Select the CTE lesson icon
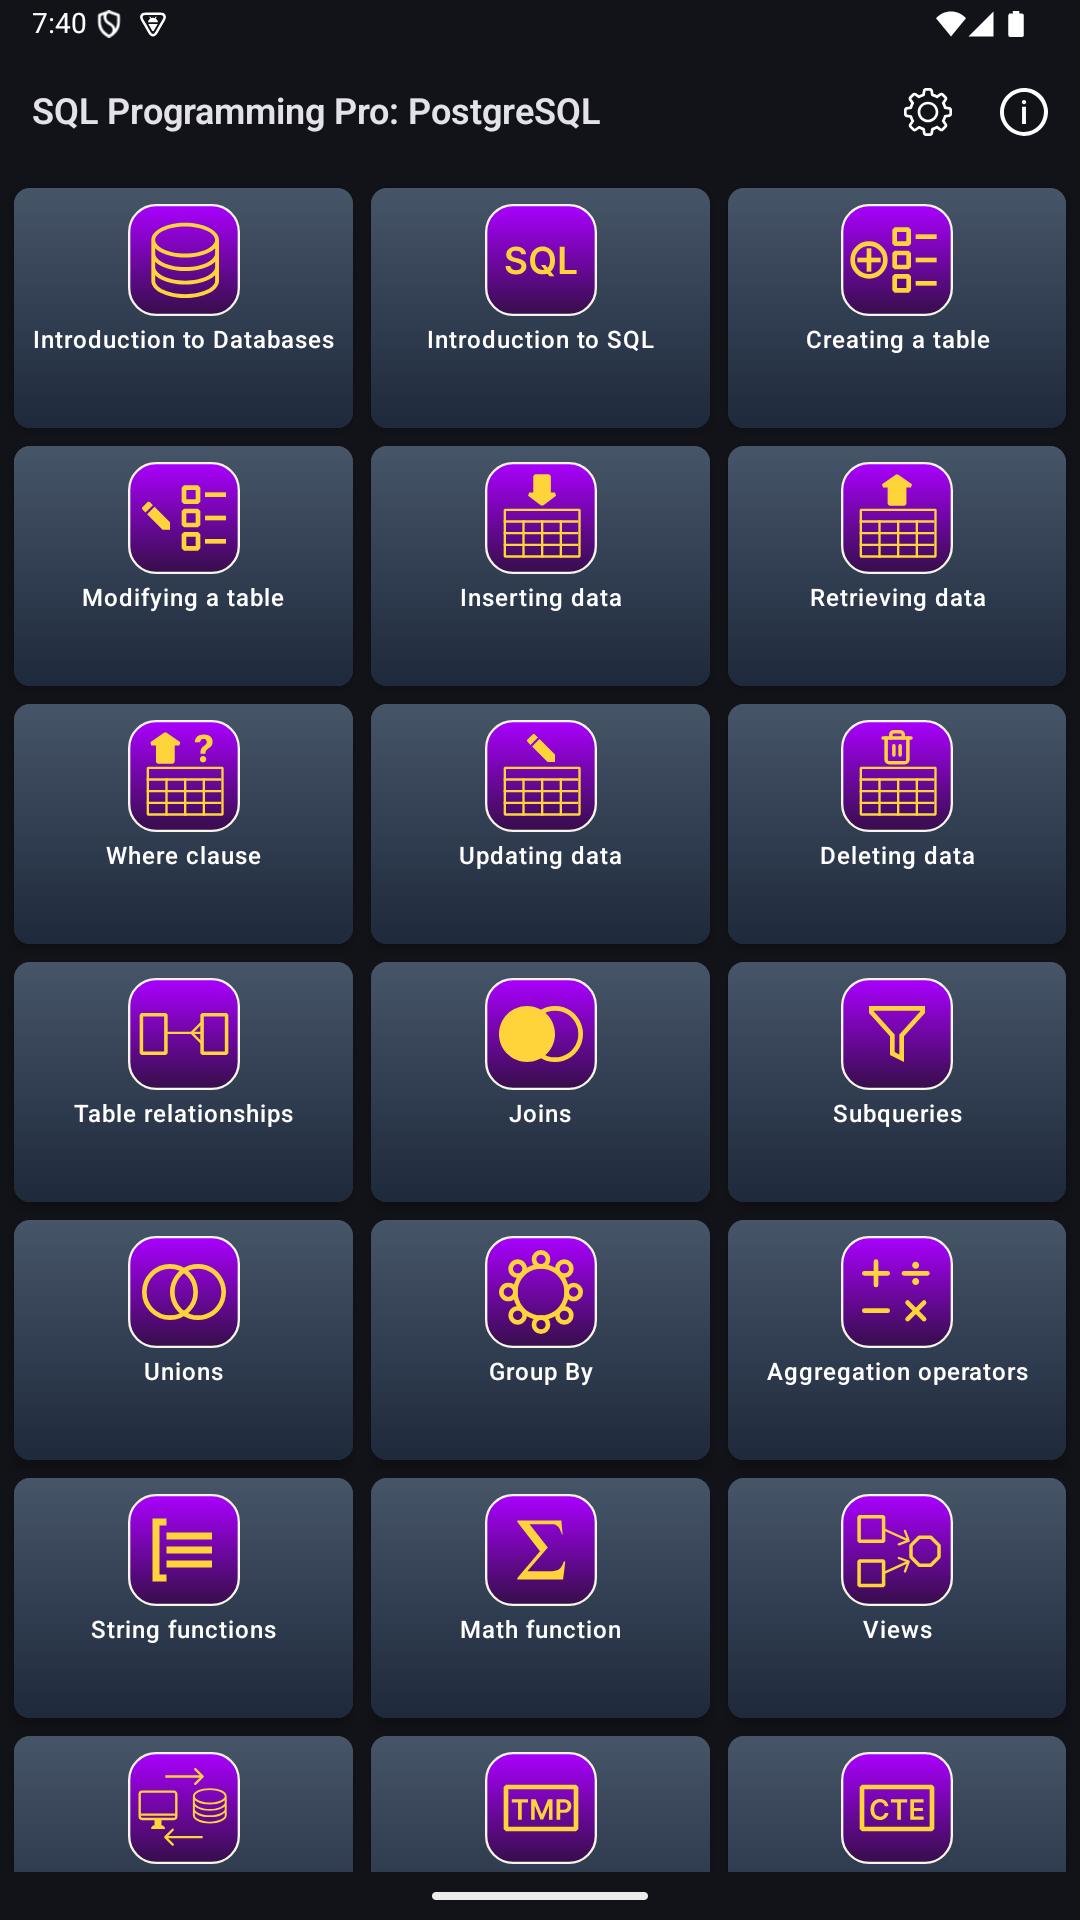This screenshot has width=1080, height=1920. click(897, 1808)
